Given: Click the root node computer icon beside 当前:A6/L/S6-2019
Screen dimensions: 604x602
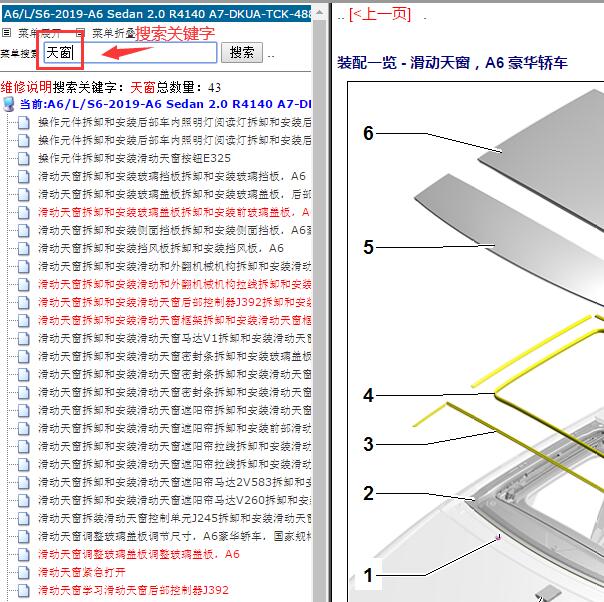Looking at the screenshot, I should 8,104.
